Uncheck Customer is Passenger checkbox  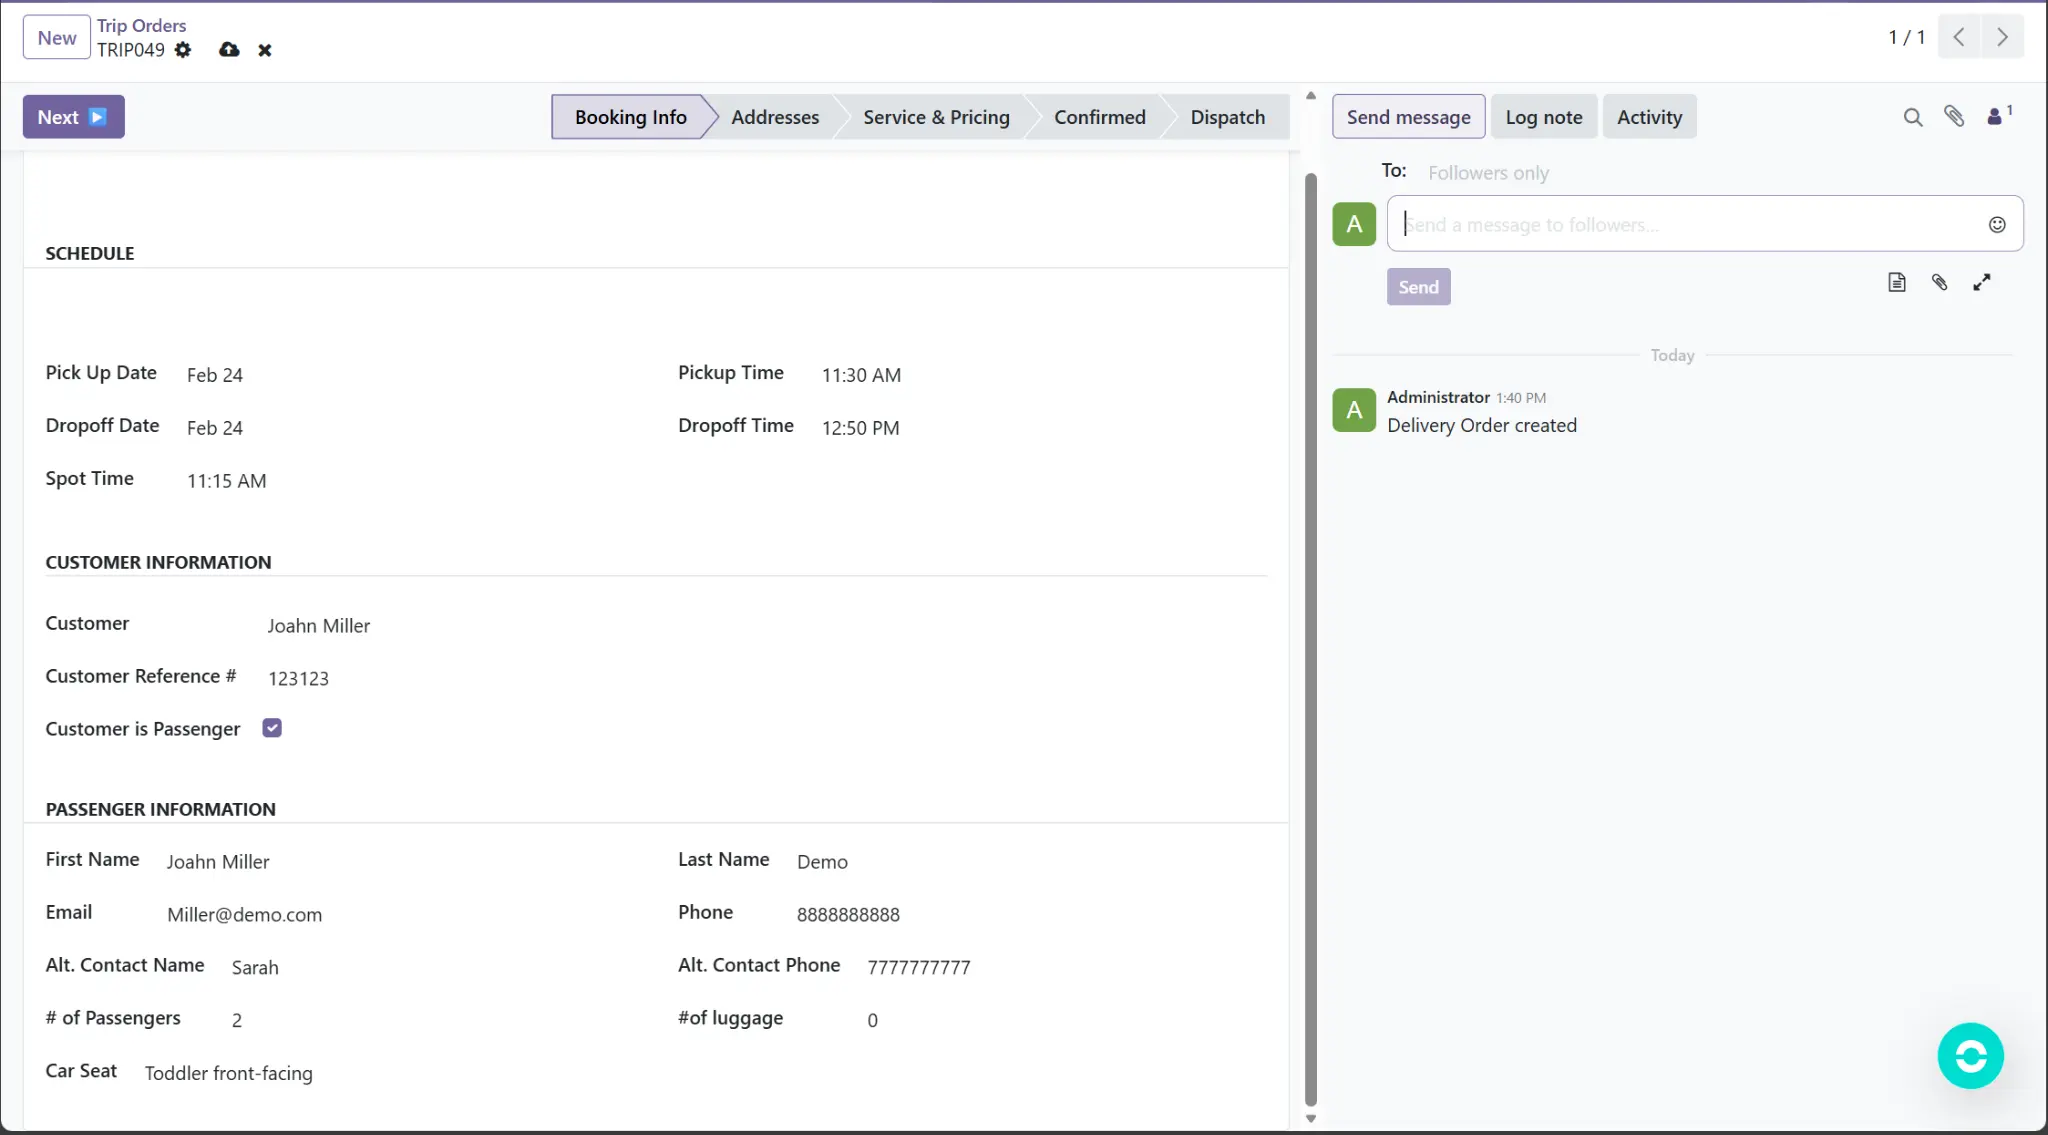click(x=272, y=728)
